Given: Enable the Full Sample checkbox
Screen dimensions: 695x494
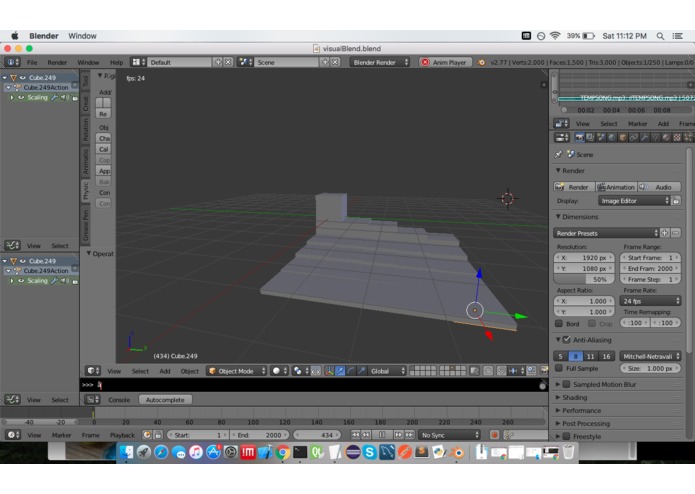Looking at the screenshot, I should (559, 368).
